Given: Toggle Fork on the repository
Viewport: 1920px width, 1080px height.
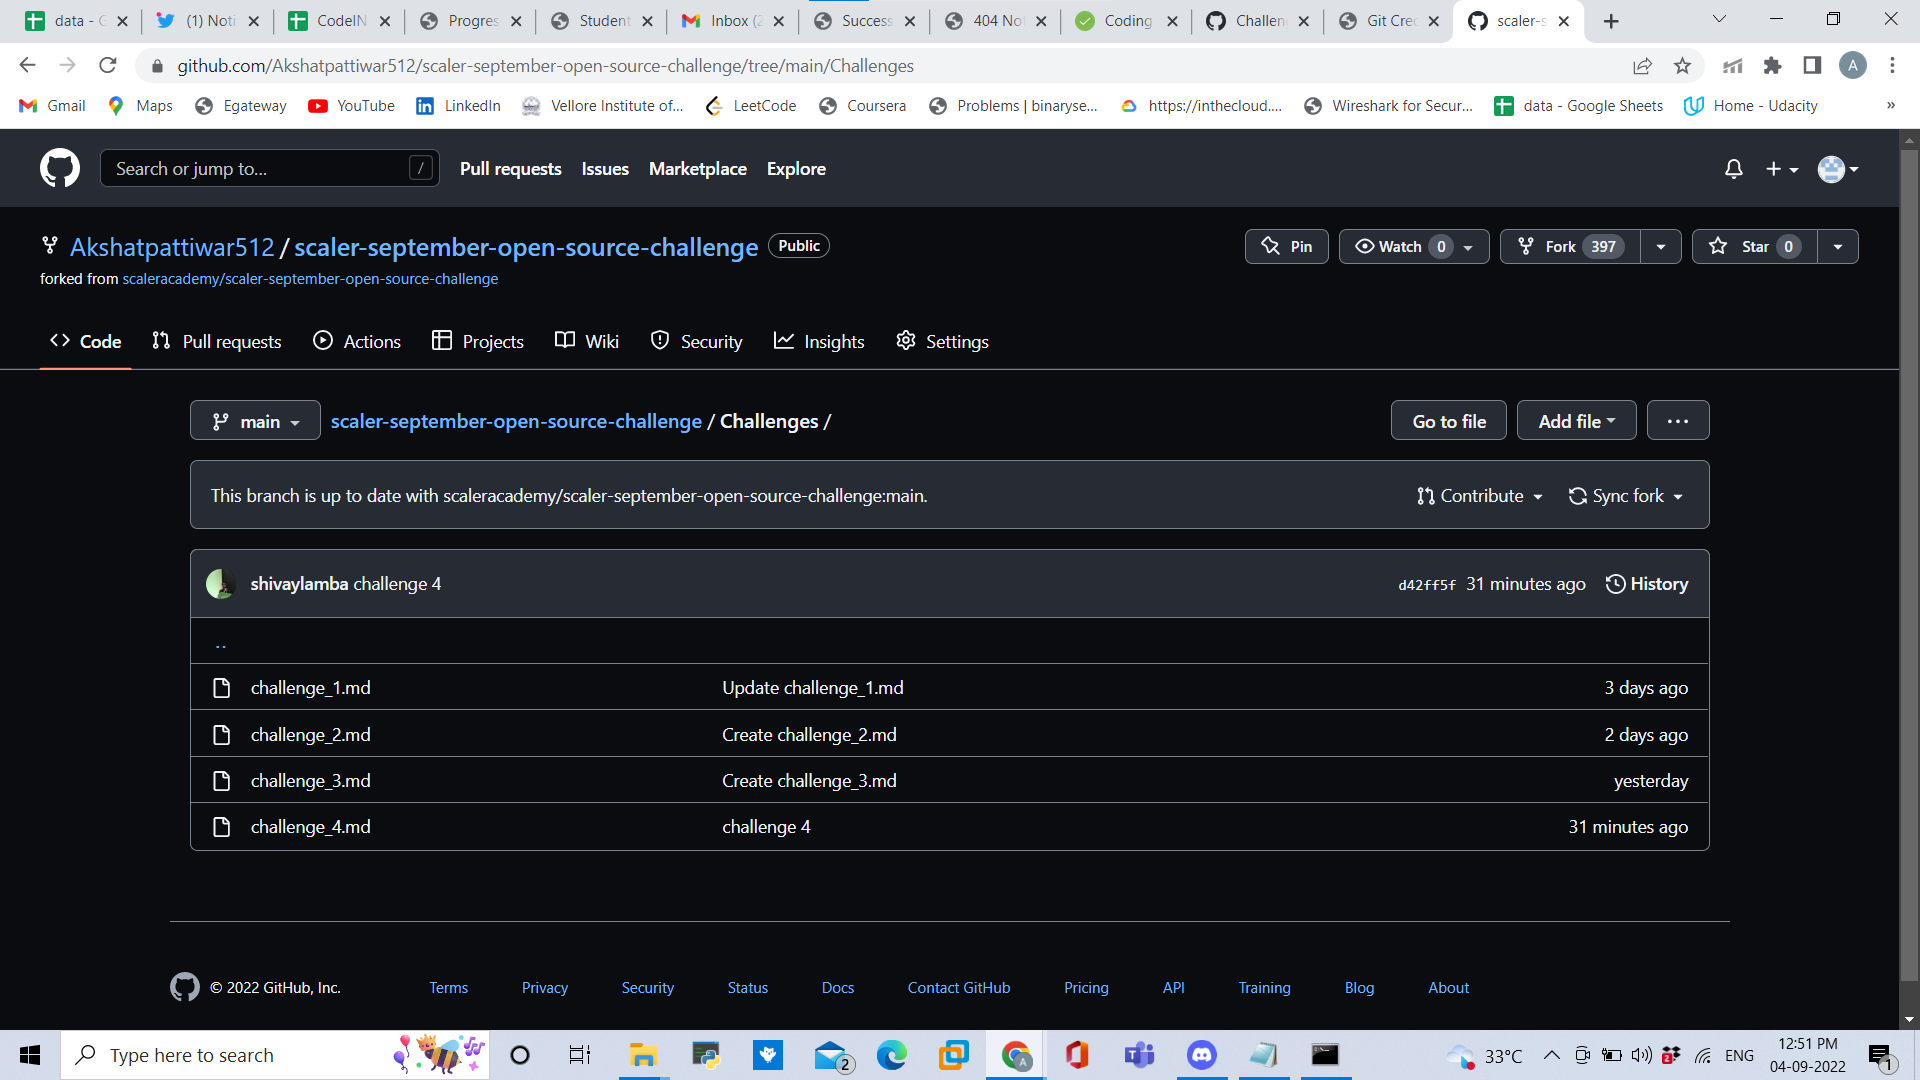Looking at the screenshot, I should [x=1556, y=246].
